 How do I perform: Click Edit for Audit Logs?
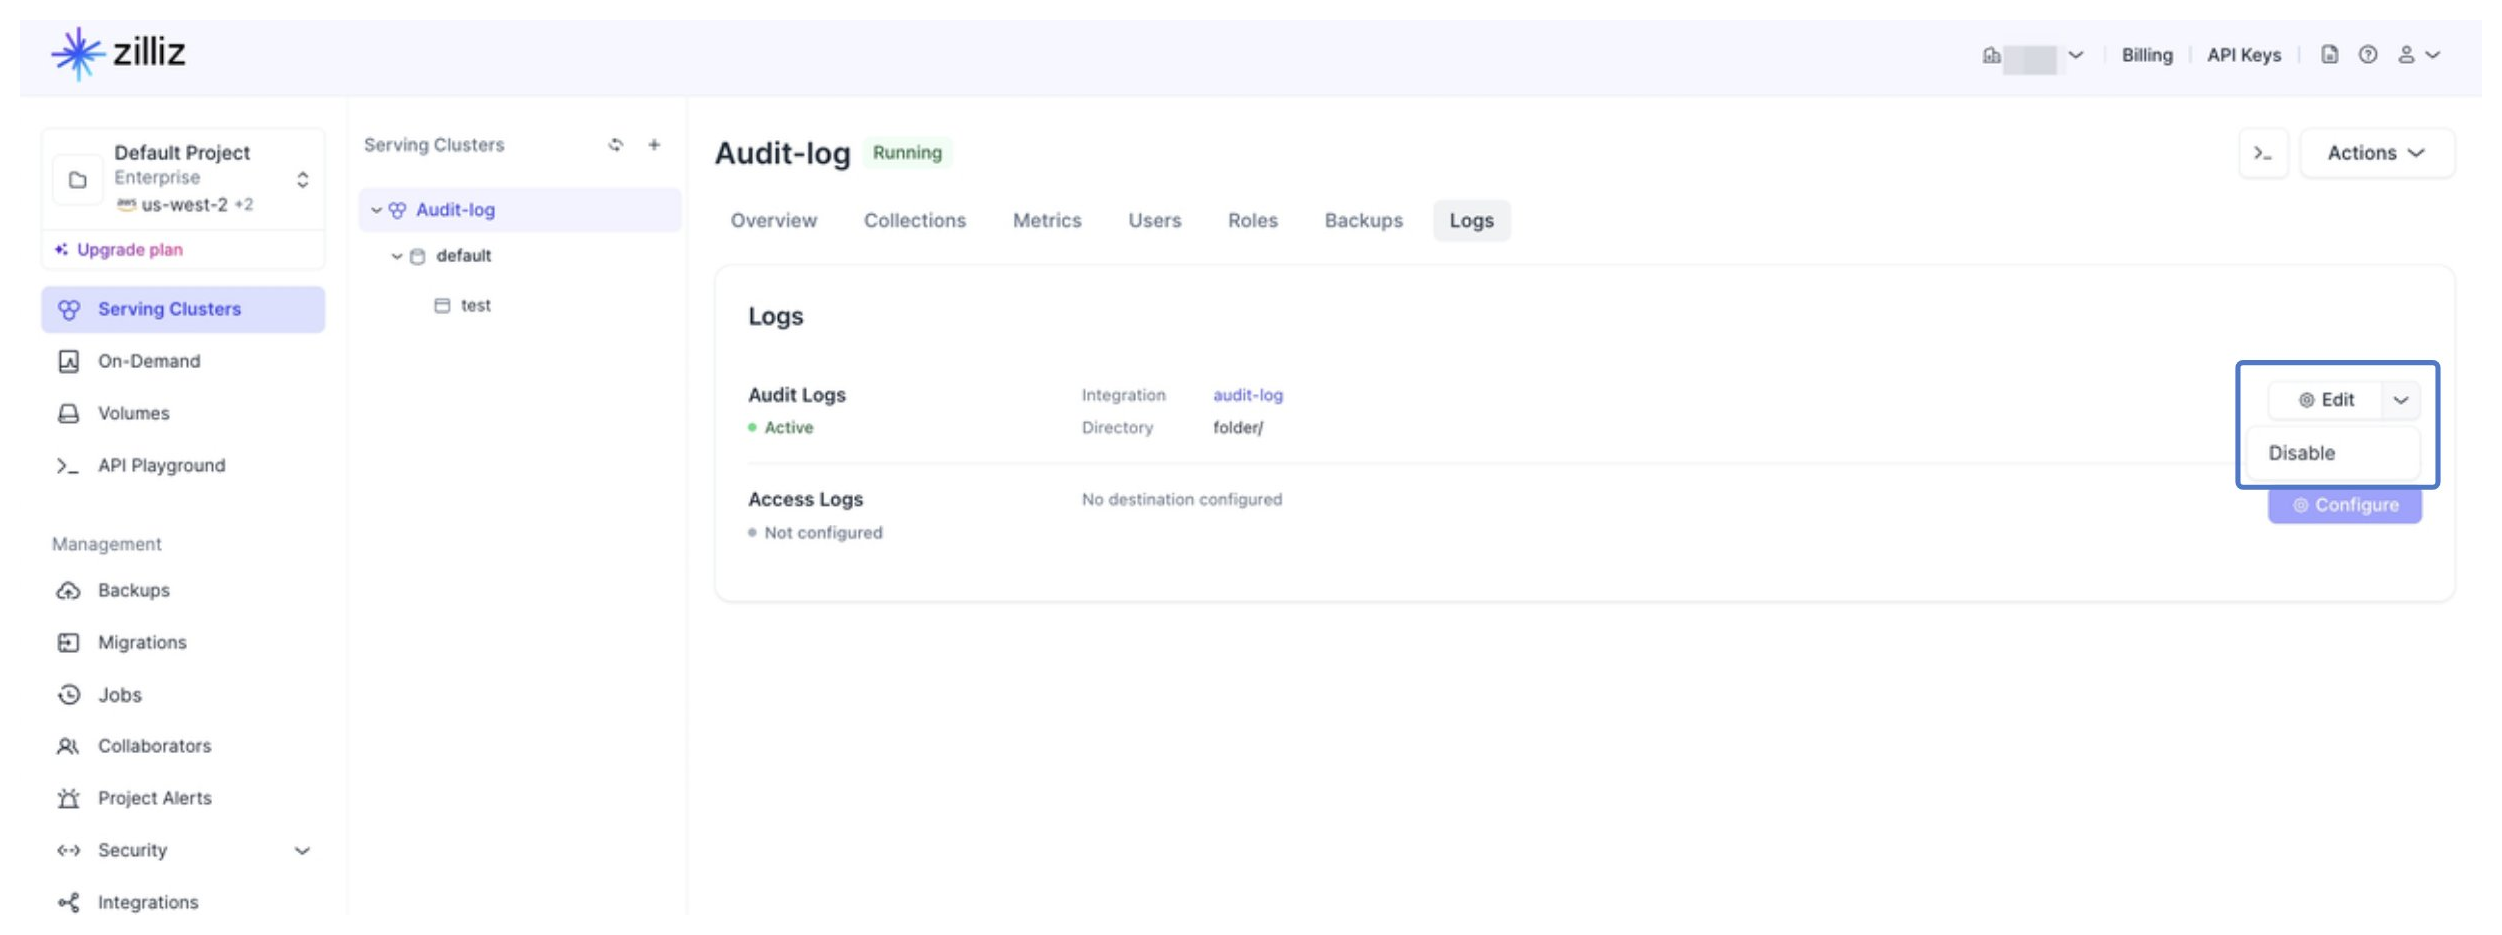tap(2326, 400)
